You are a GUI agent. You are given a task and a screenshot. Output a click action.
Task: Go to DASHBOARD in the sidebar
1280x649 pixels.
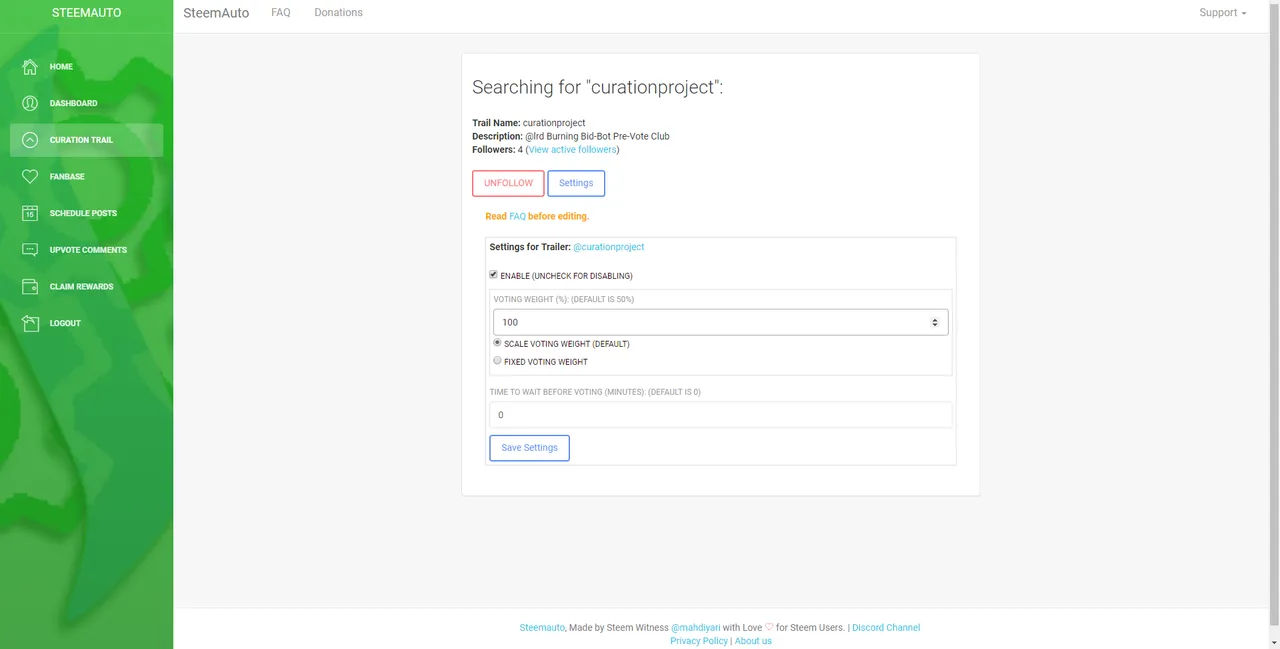[86, 103]
